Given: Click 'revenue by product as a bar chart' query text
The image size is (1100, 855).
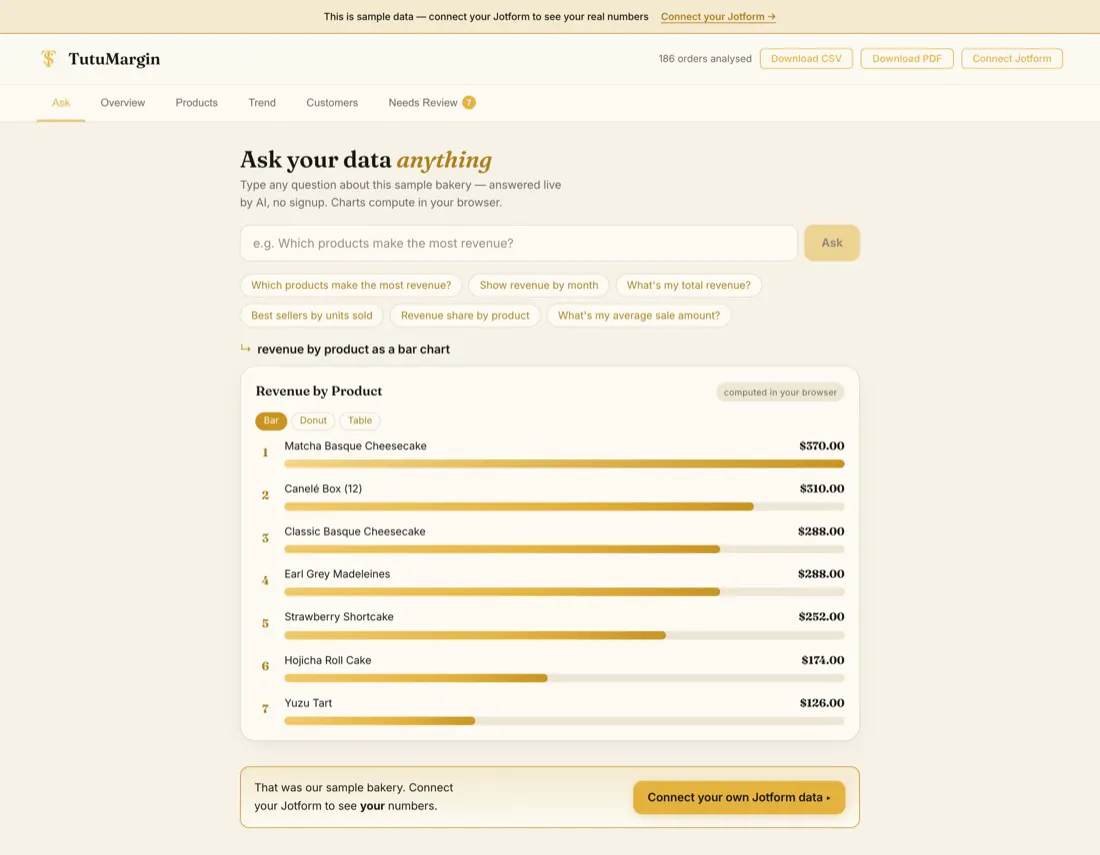Looking at the screenshot, I should 353,349.
